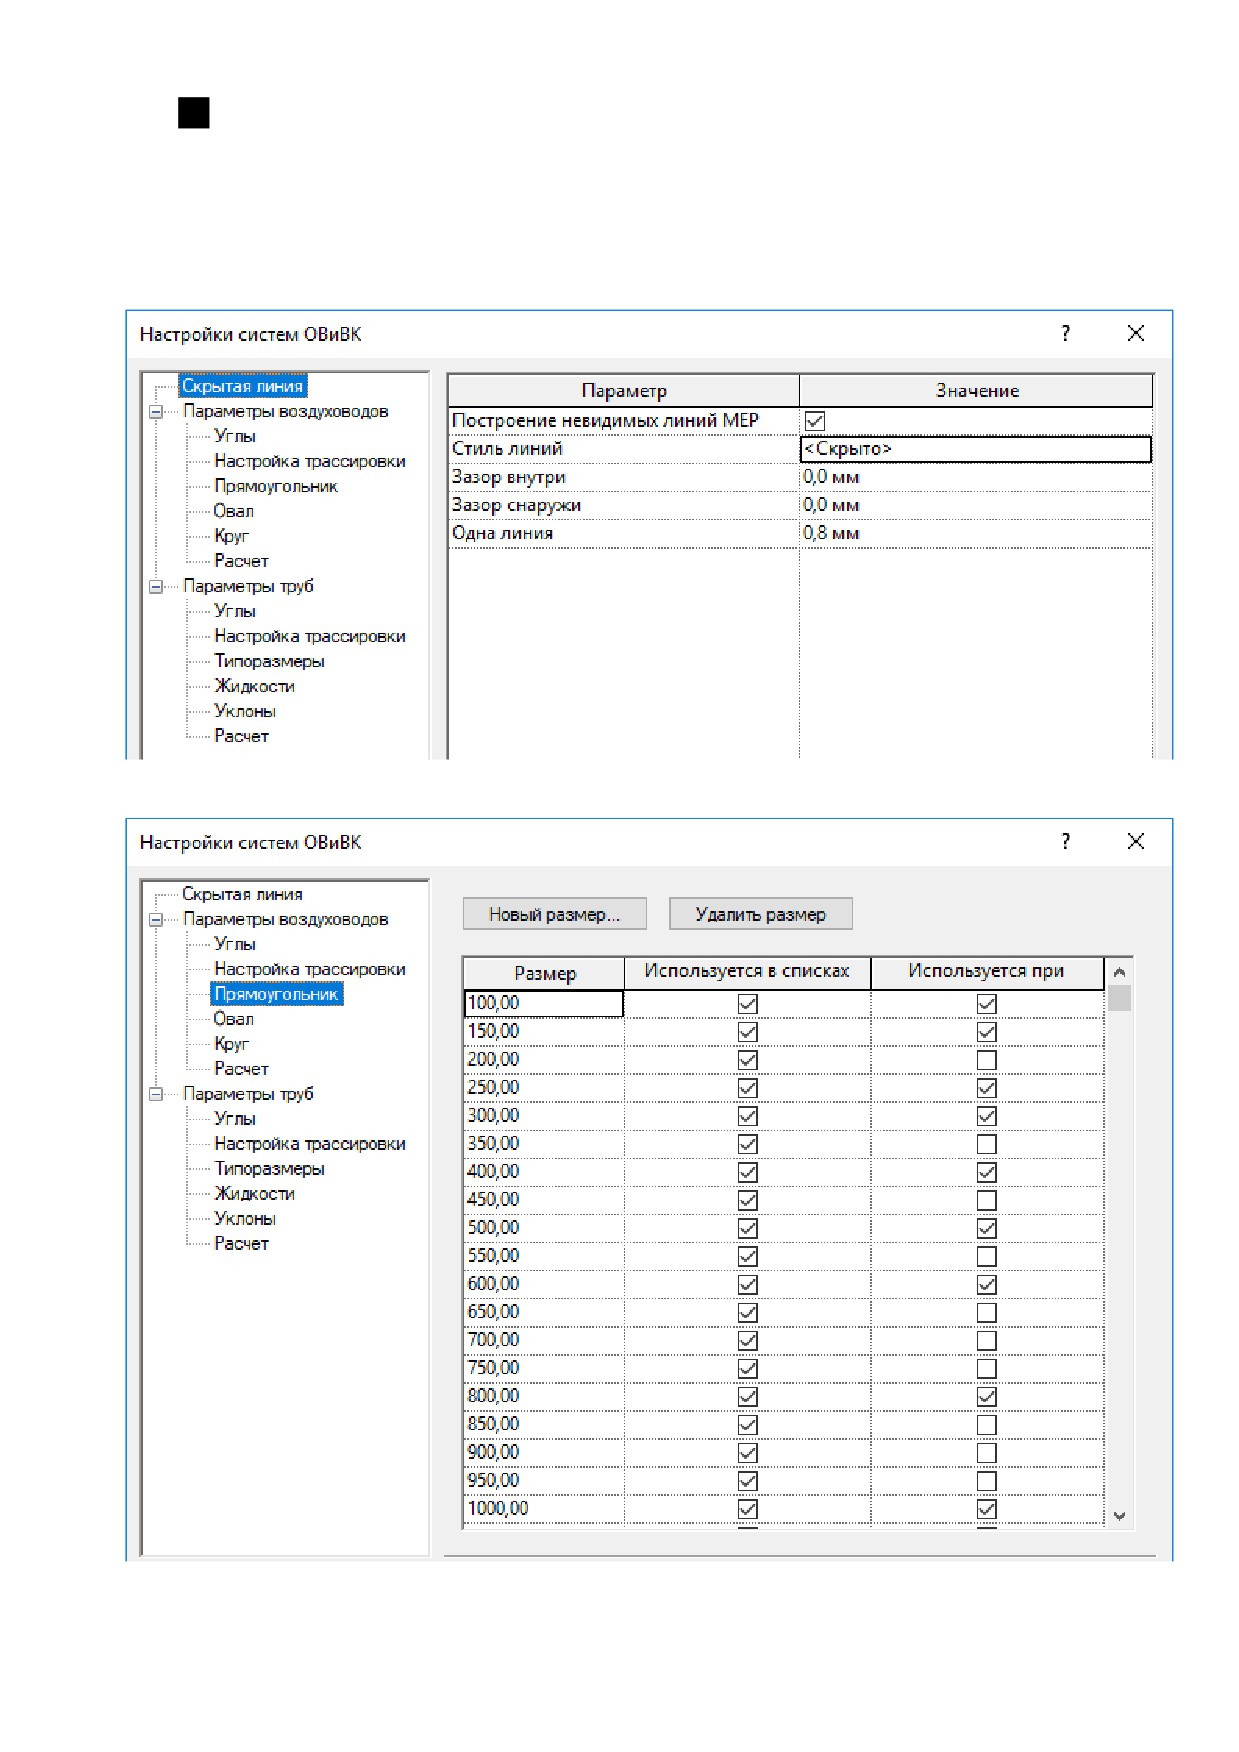This screenshot has width=1239, height=1752.
Task: Close the bottom ОВиВК settings dialog
Action: tap(1135, 842)
